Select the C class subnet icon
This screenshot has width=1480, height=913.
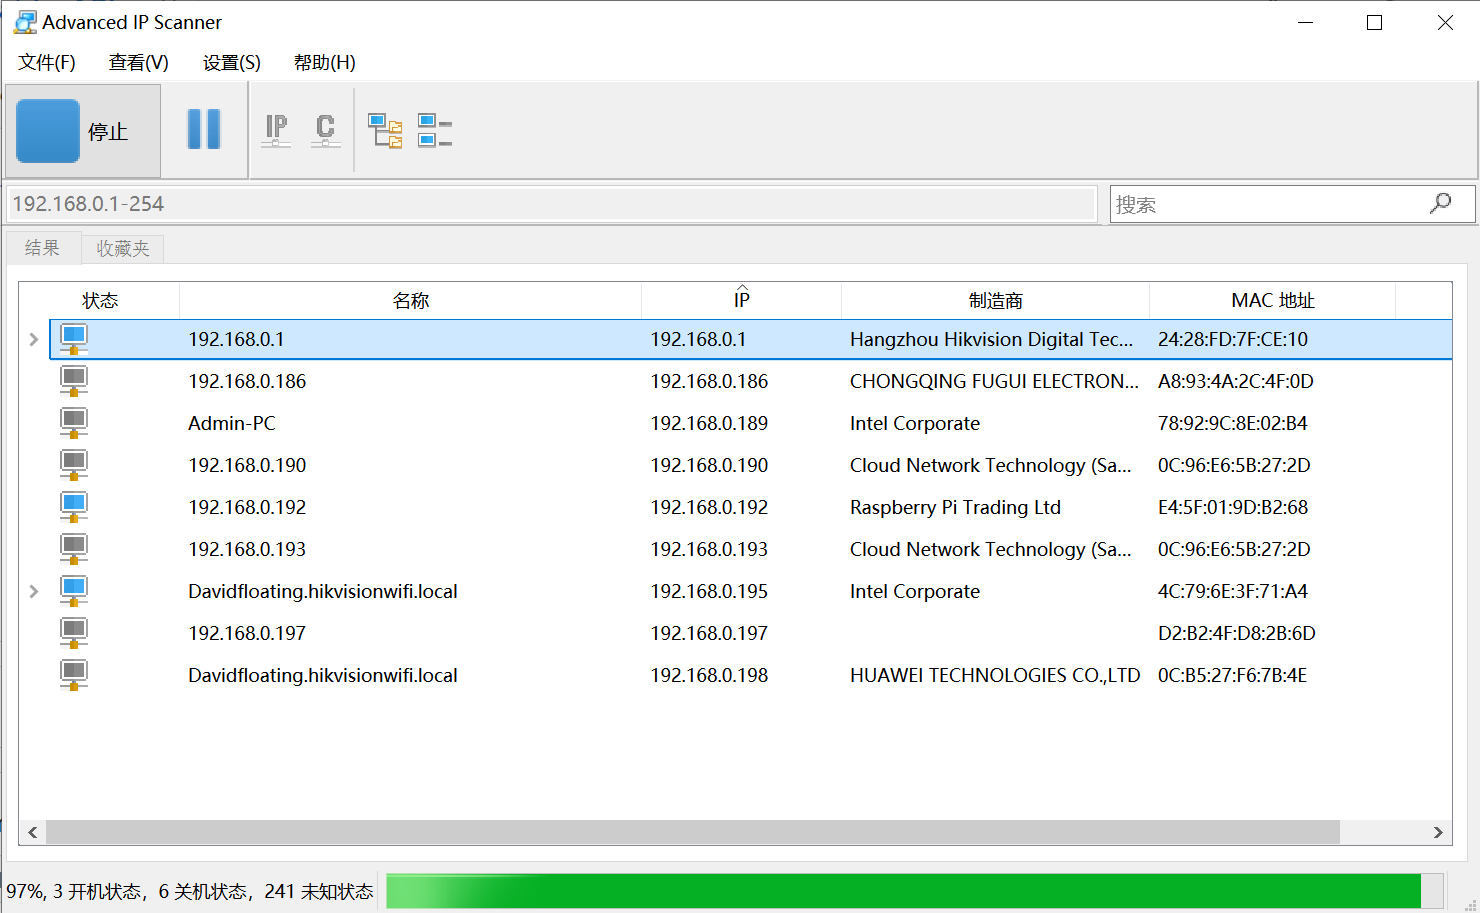[325, 130]
